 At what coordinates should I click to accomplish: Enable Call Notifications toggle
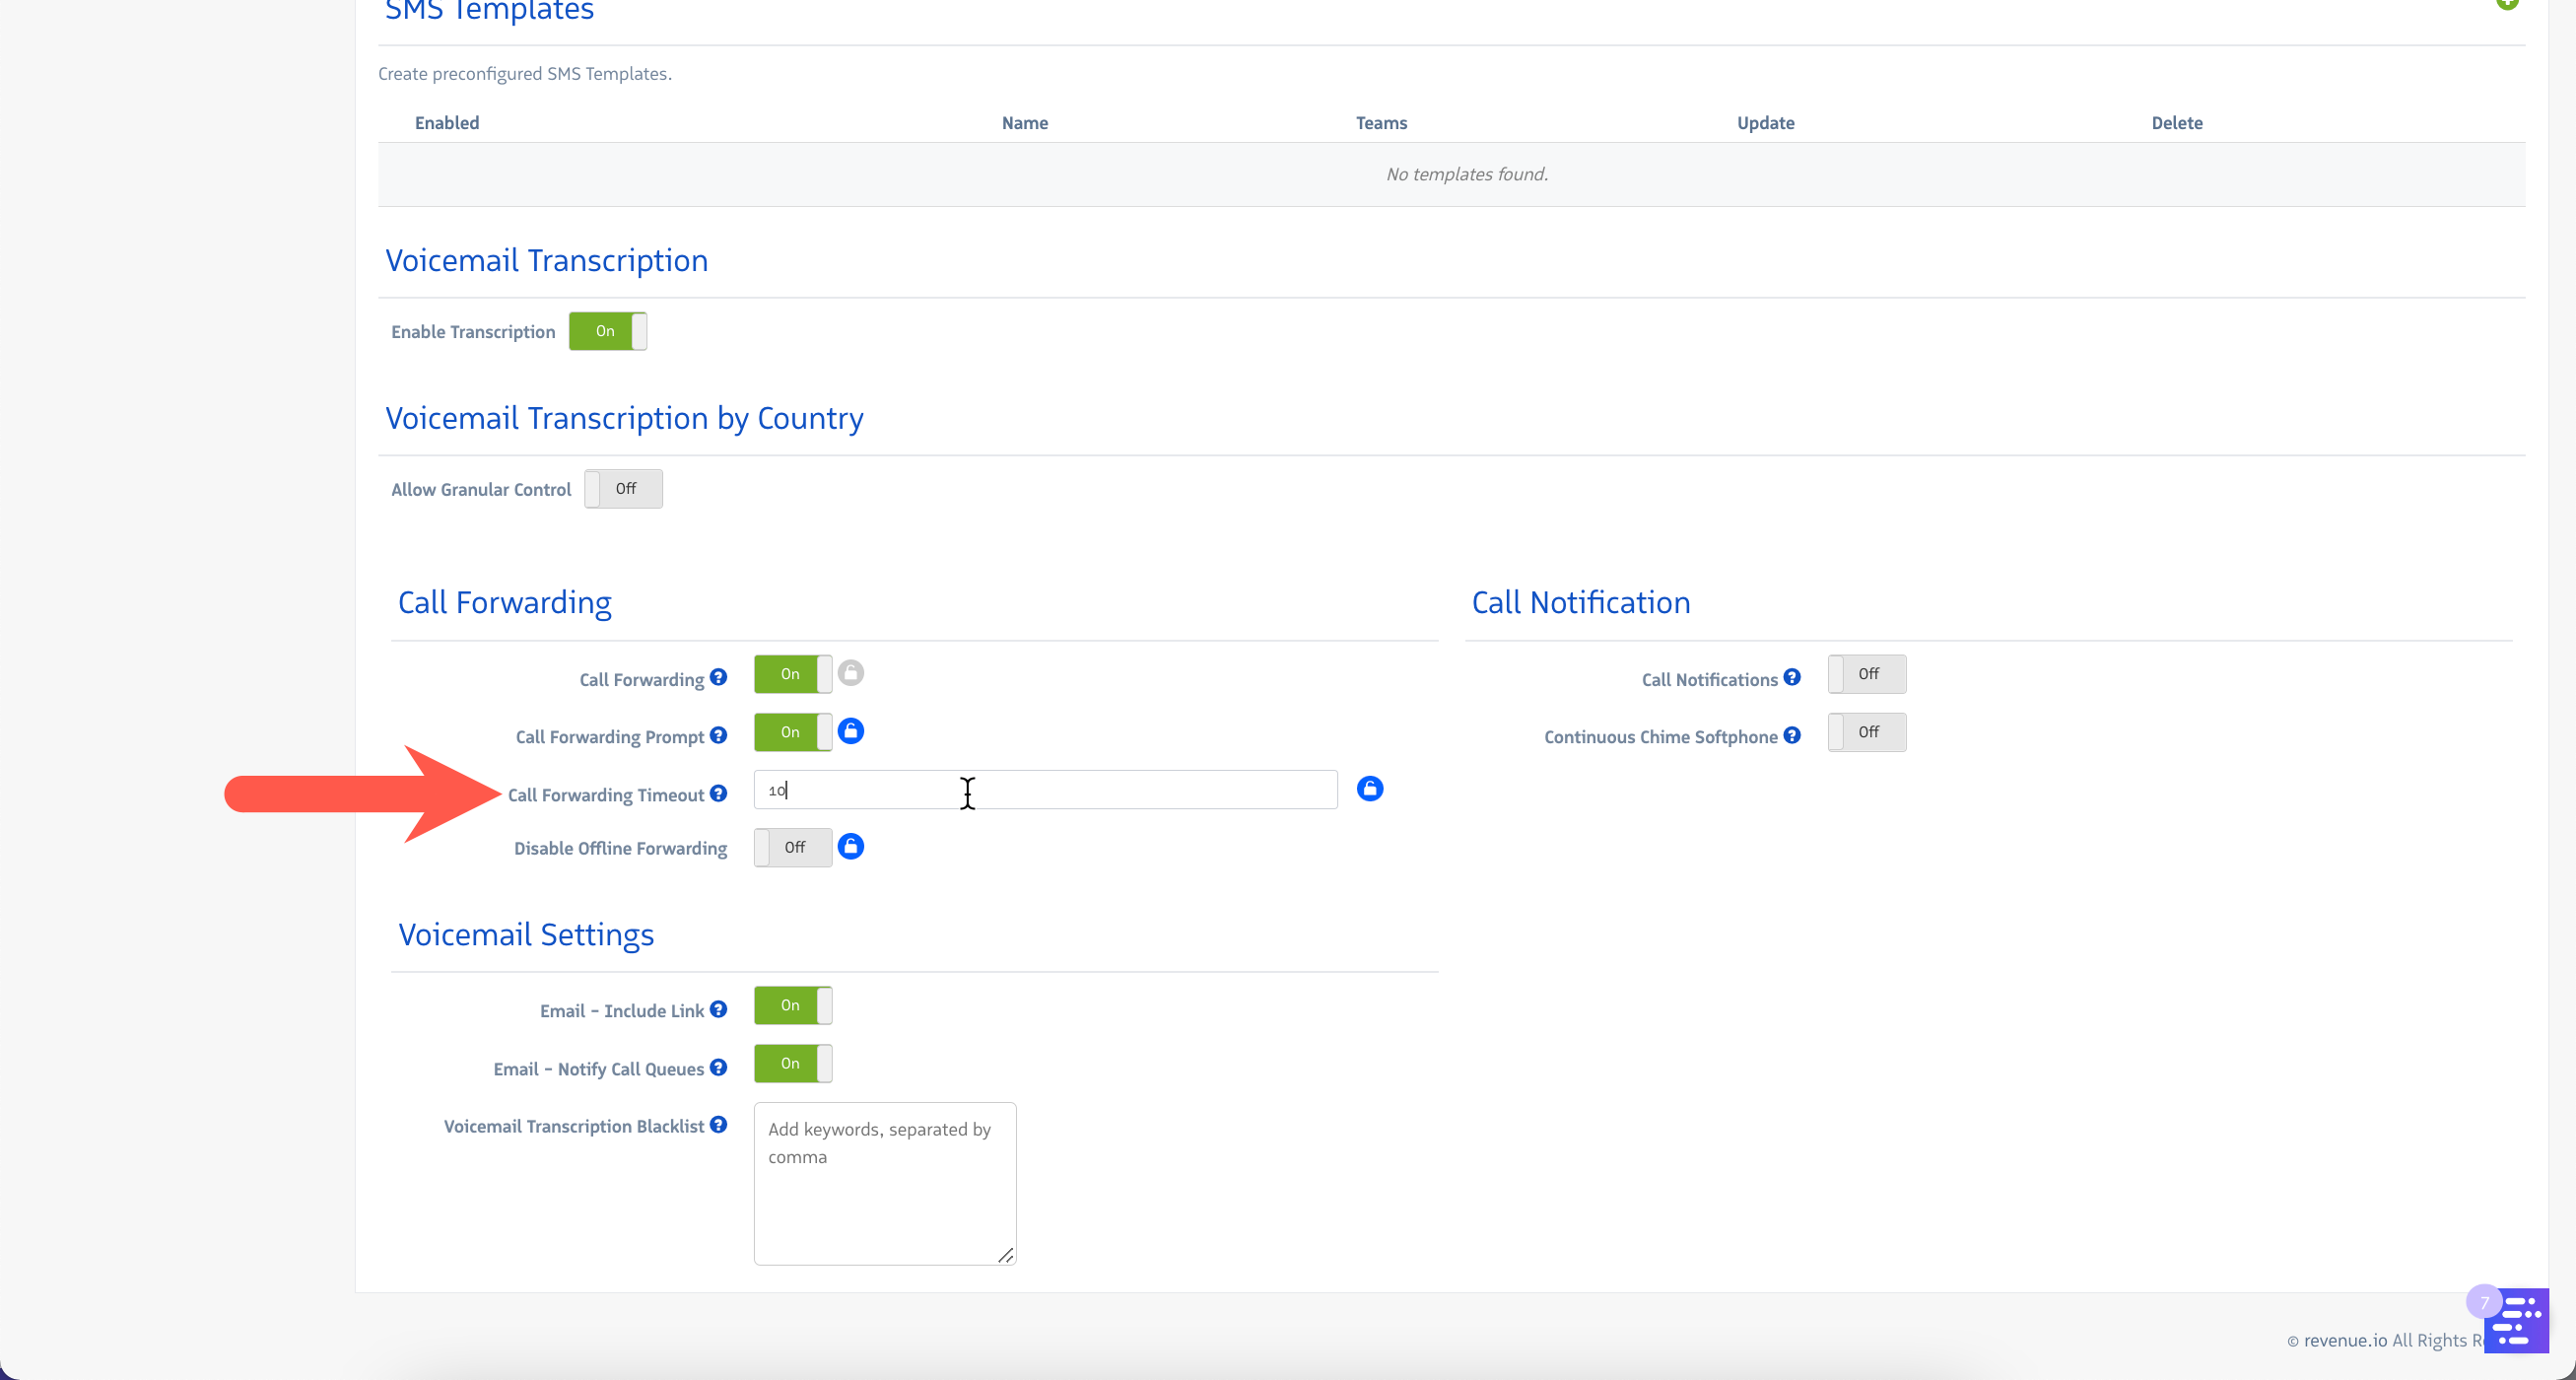[1866, 674]
